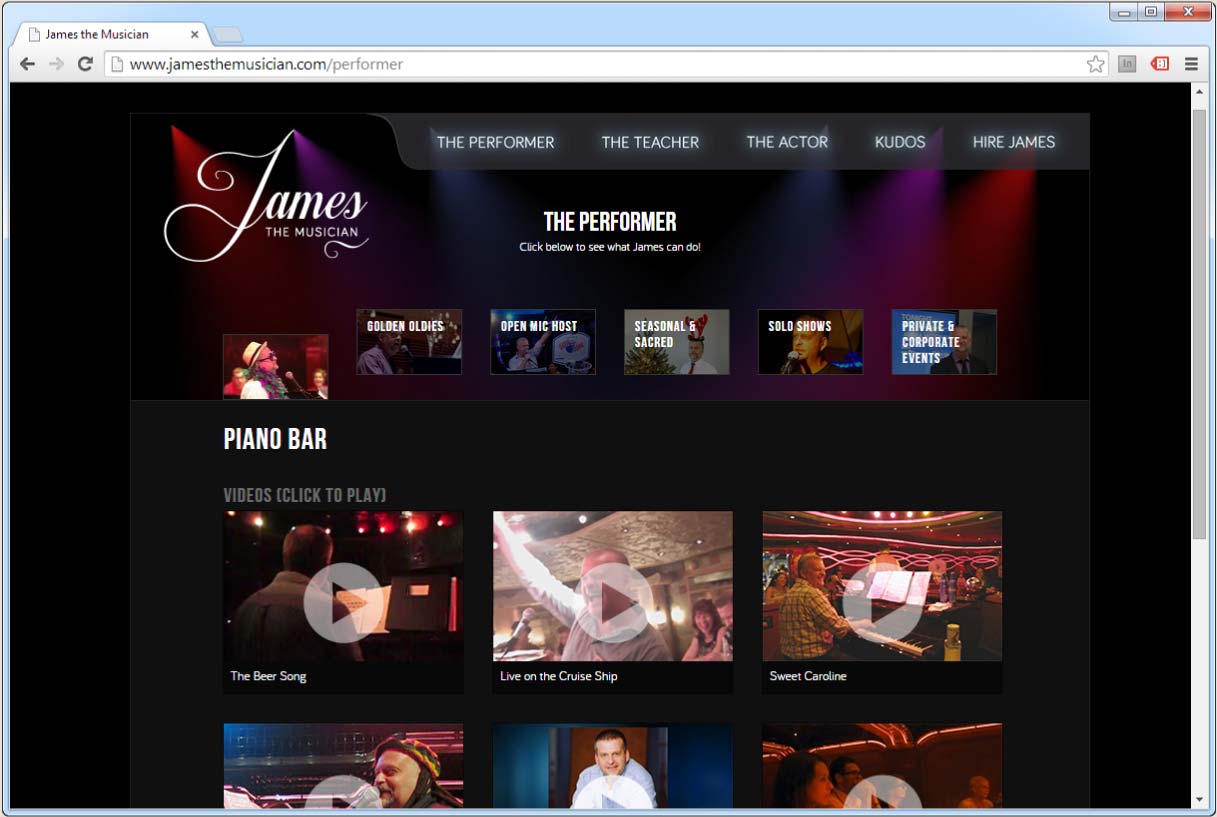
Task: Click the browser forward arrow
Action: point(56,64)
